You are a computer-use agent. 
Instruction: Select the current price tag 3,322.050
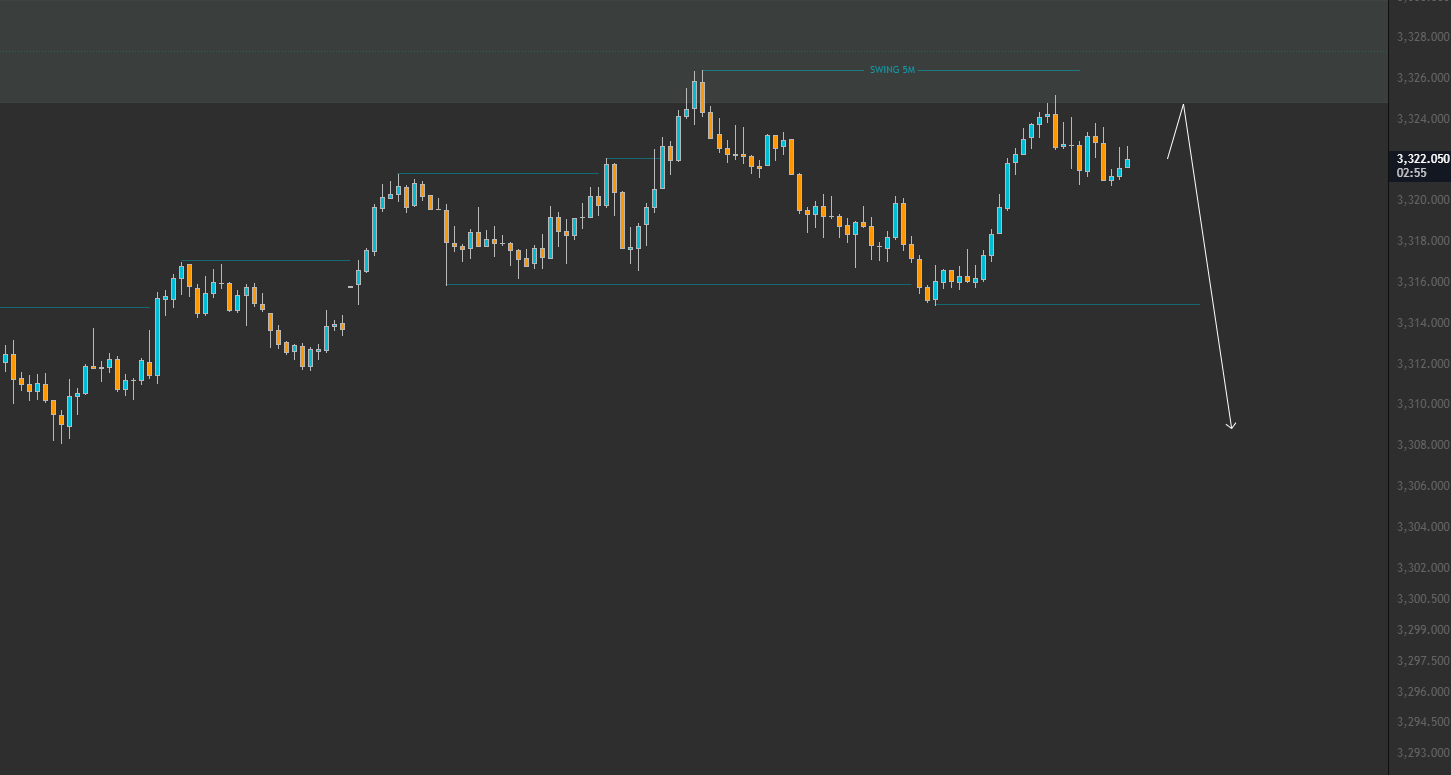tap(1423, 159)
